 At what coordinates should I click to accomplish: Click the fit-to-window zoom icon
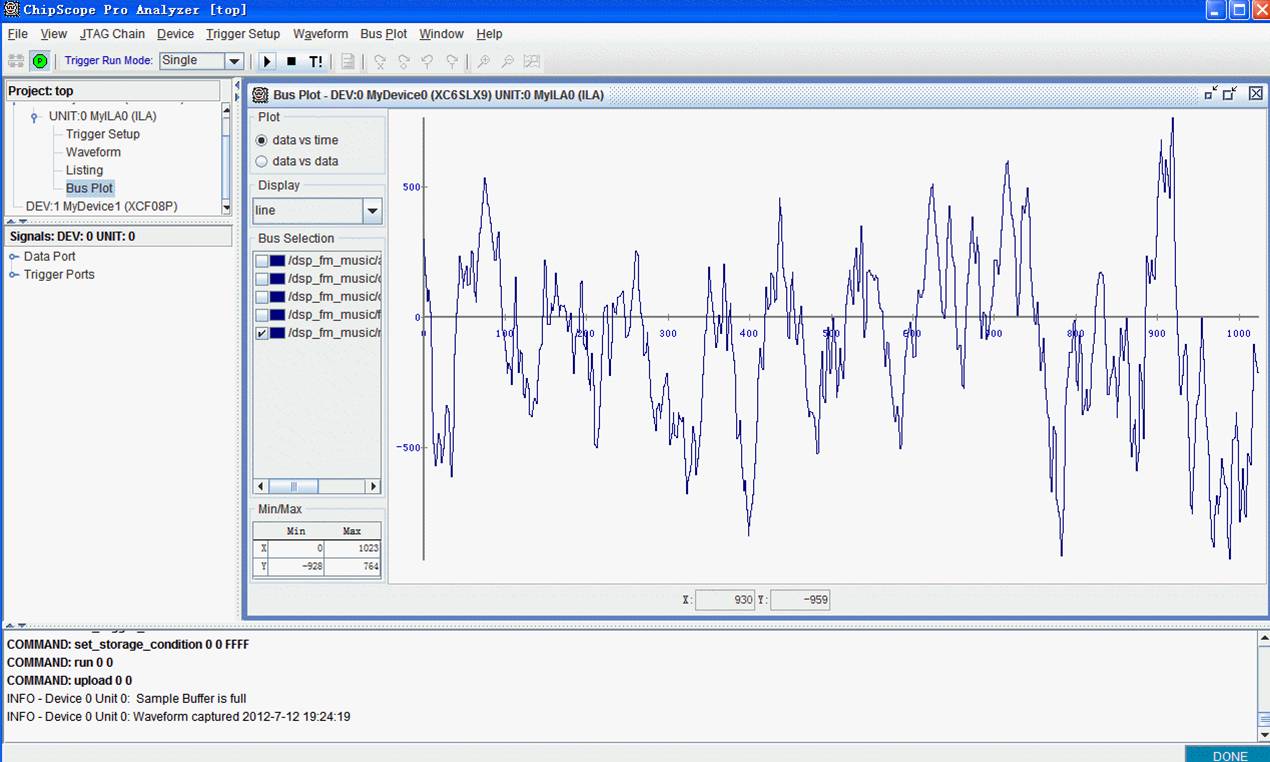532,61
